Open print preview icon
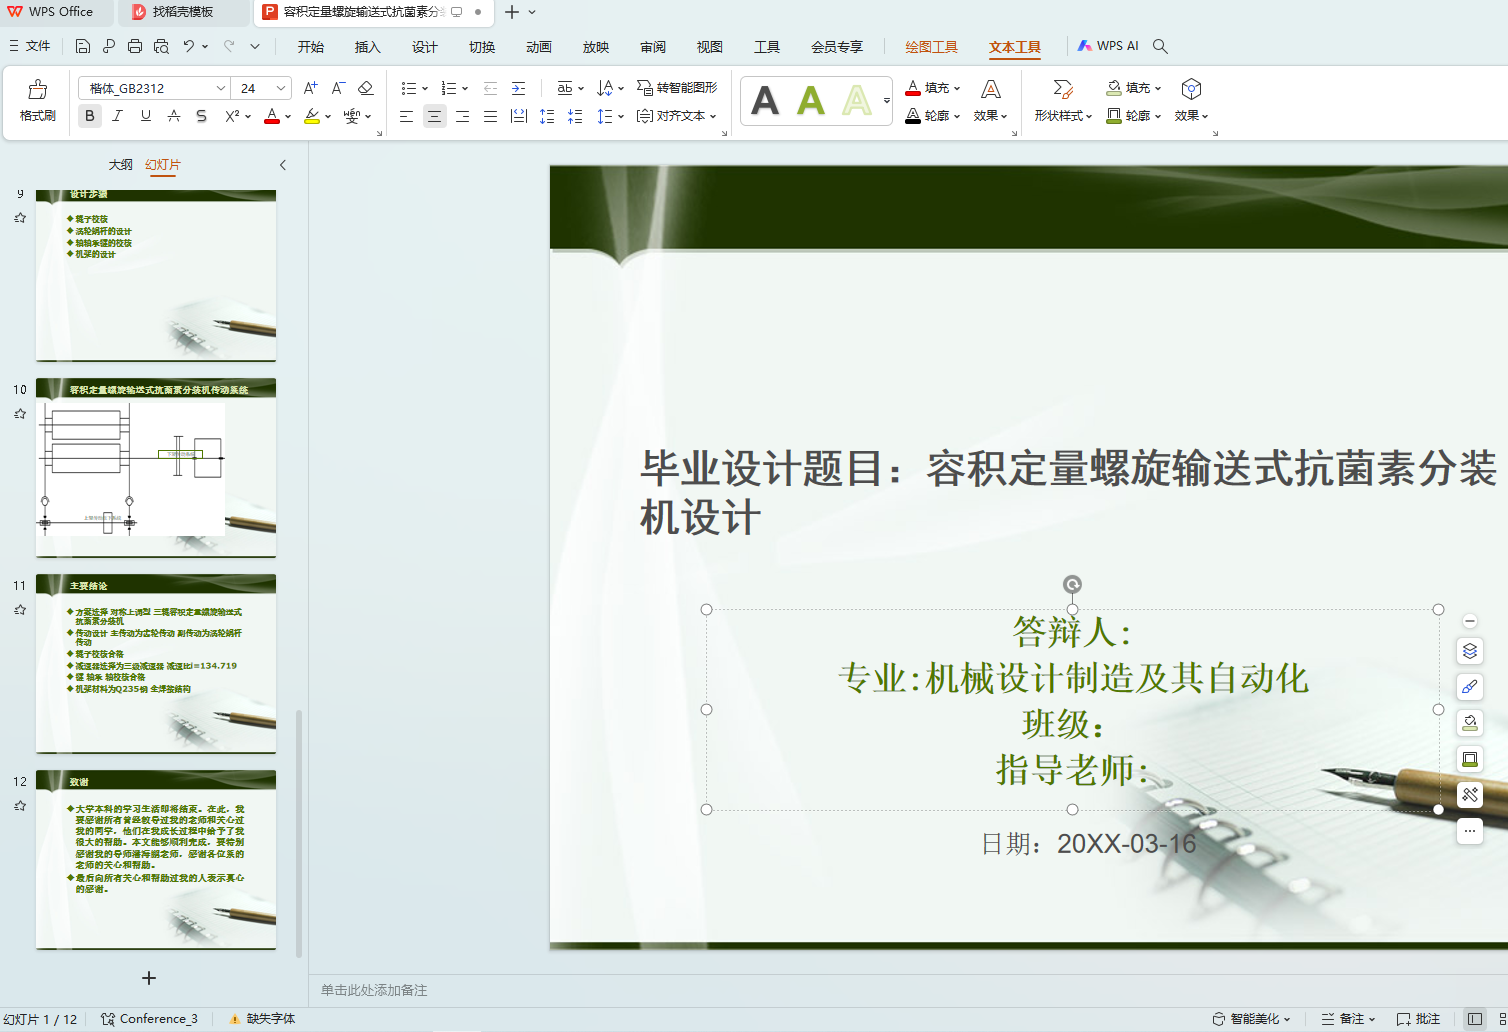This screenshot has height=1032, width=1508. click(x=161, y=46)
